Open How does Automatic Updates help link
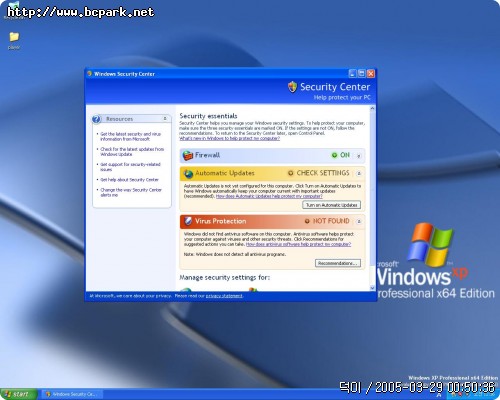Screen dimensions: 500x400 [269, 196]
